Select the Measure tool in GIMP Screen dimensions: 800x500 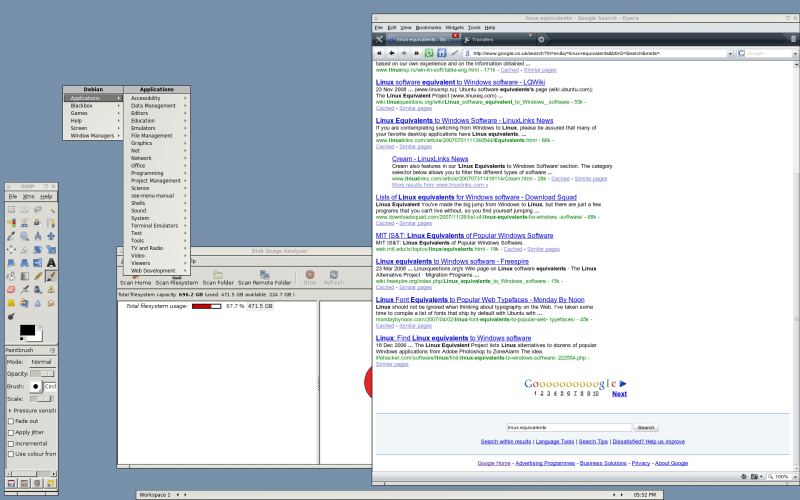pyautogui.click(x=38, y=236)
